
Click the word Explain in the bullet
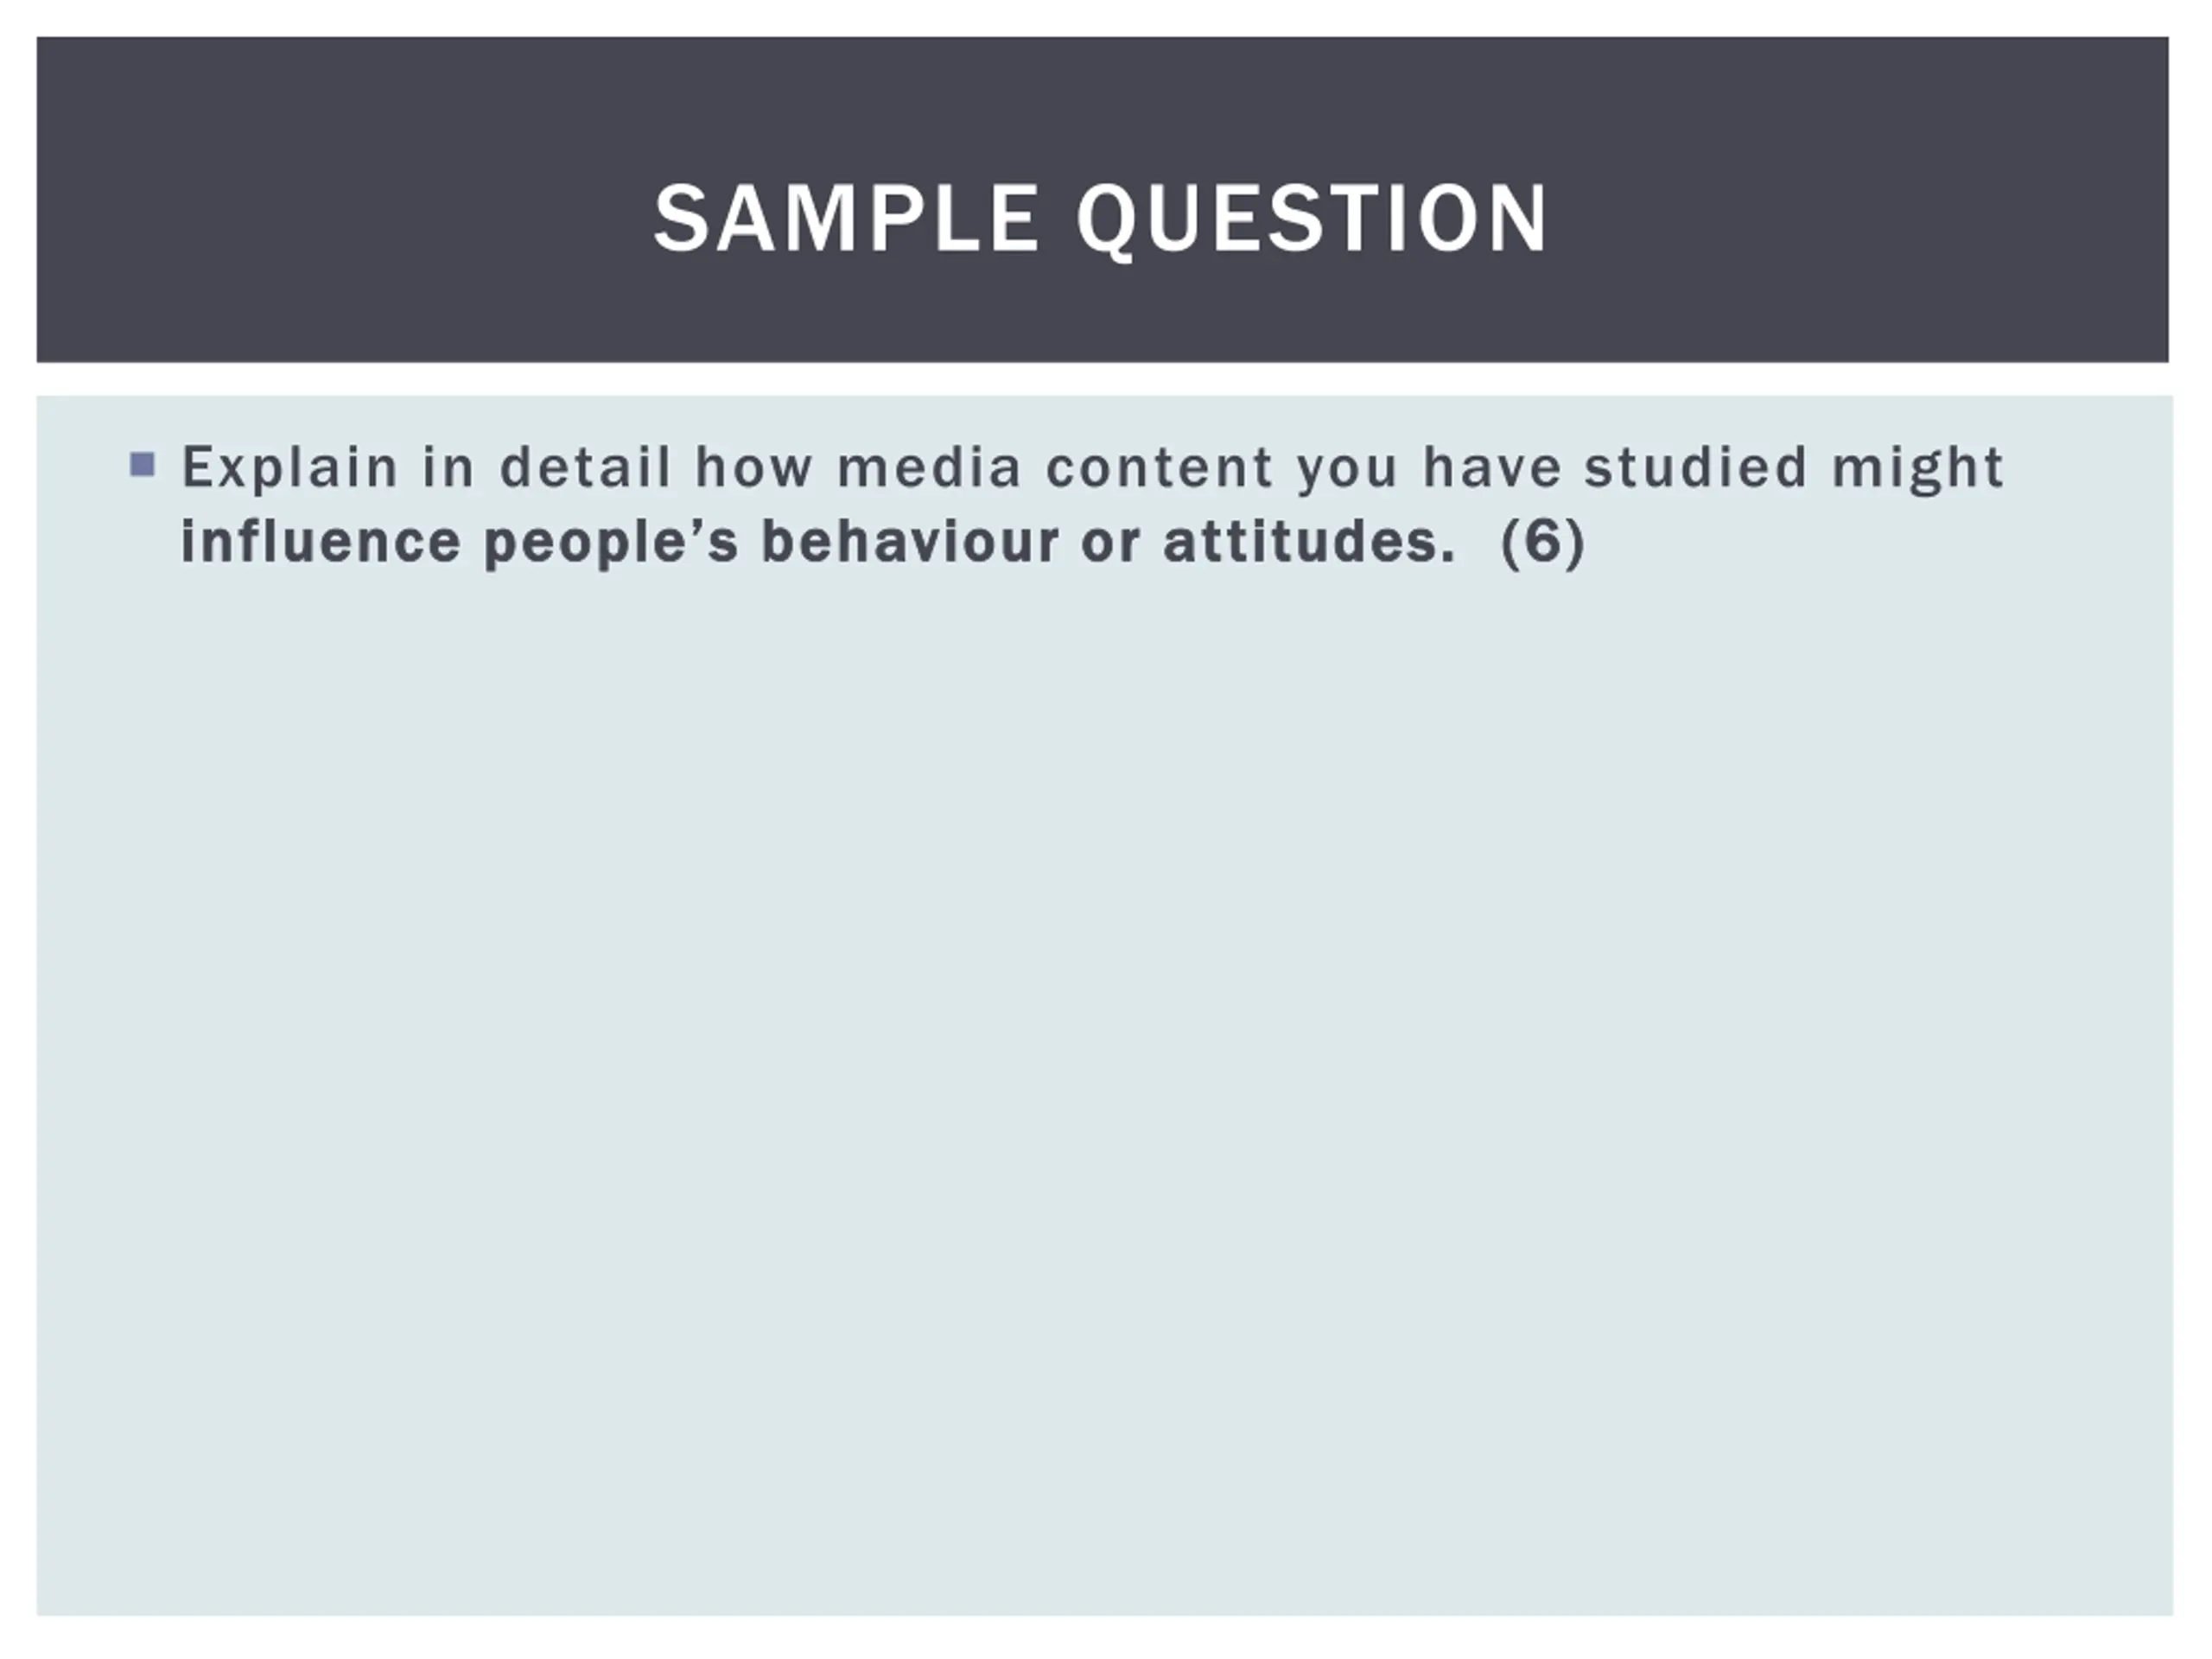290,468
